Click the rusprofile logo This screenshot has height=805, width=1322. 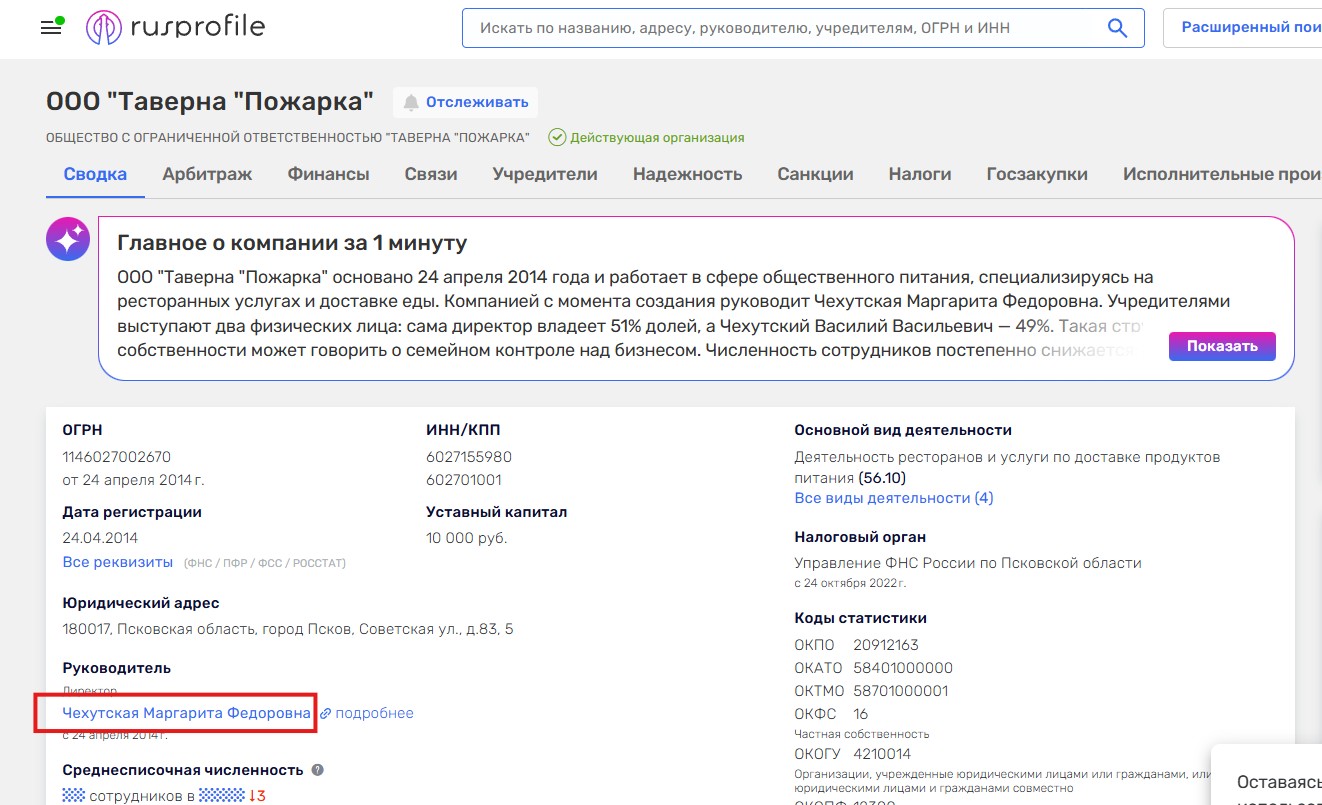pos(176,28)
